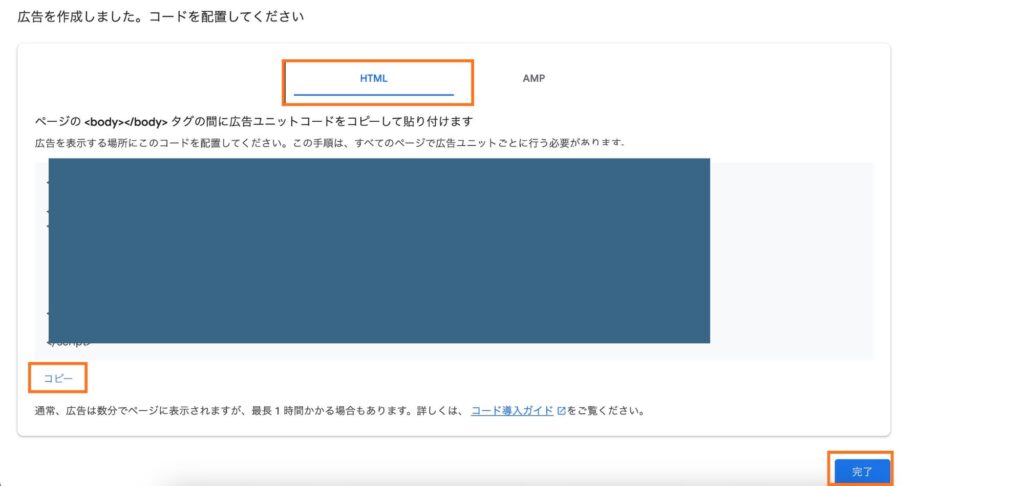Image resolution: width=1024 pixels, height=486 pixels.
Task: Click the をご覧ください text after the link
Action: [606, 410]
